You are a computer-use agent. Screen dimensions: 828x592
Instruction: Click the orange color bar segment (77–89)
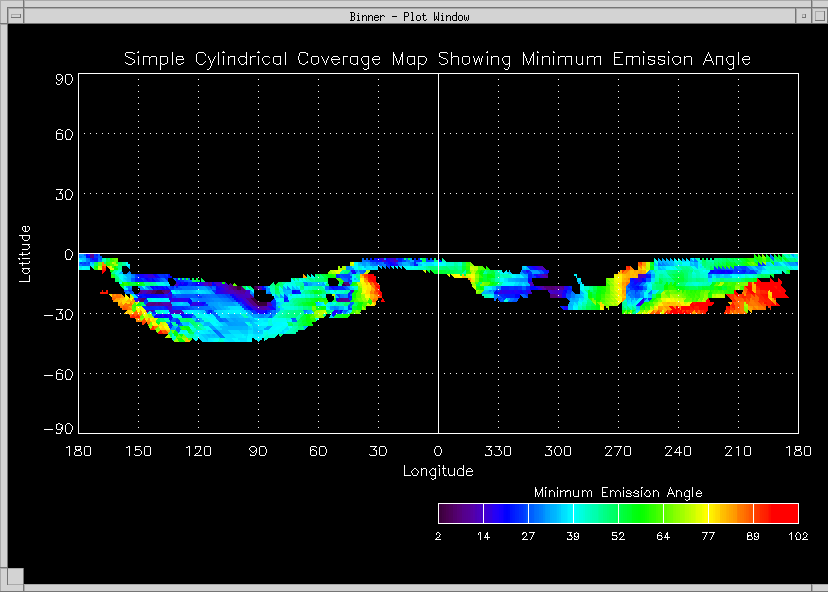coord(730,514)
